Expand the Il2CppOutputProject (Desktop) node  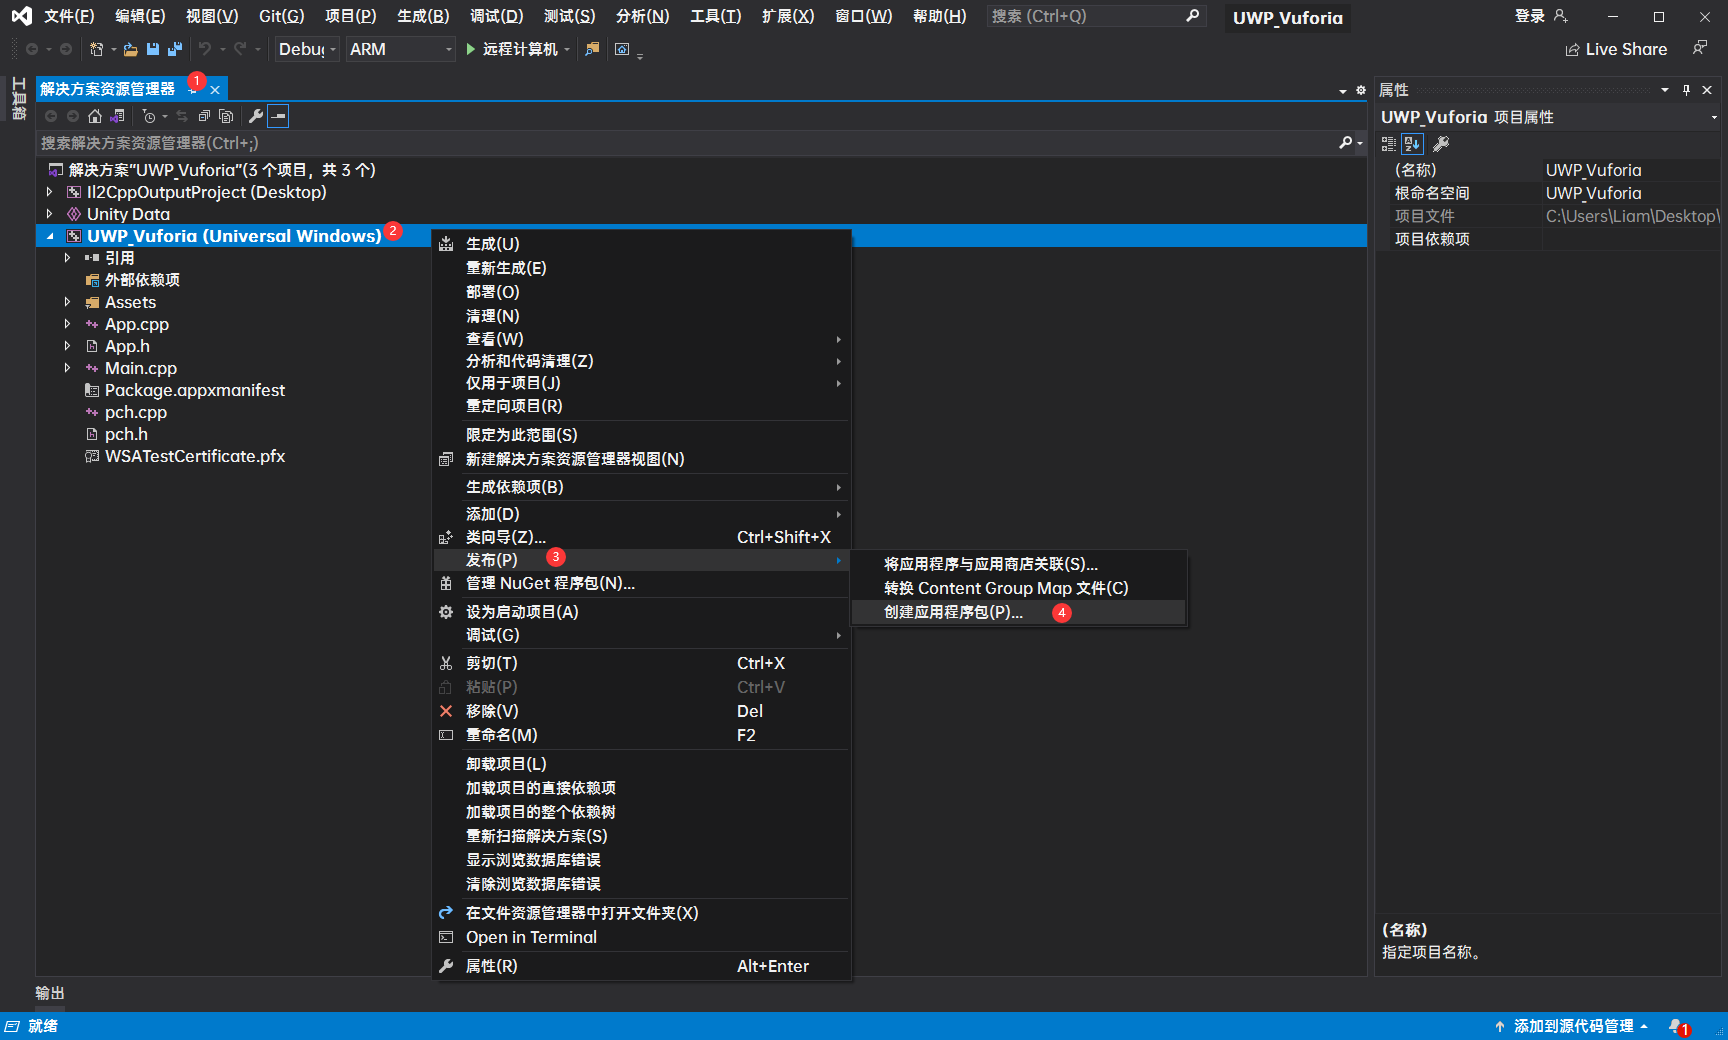coord(49,192)
